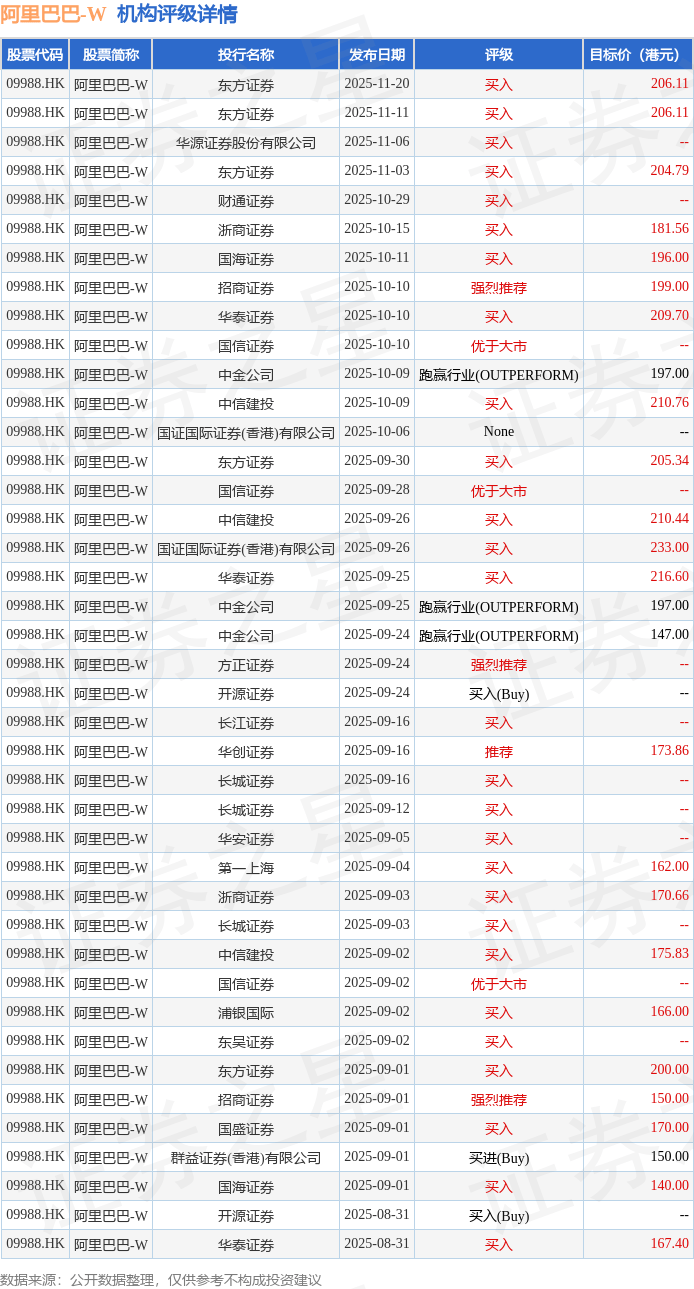Select the date cell 2025-10-06
694x1289 pixels.
pos(377,432)
